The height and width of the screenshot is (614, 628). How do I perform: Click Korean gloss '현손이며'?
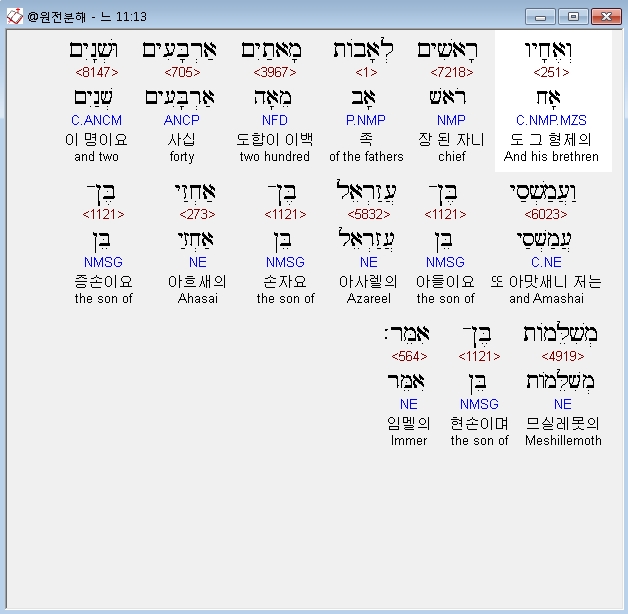(x=479, y=424)
